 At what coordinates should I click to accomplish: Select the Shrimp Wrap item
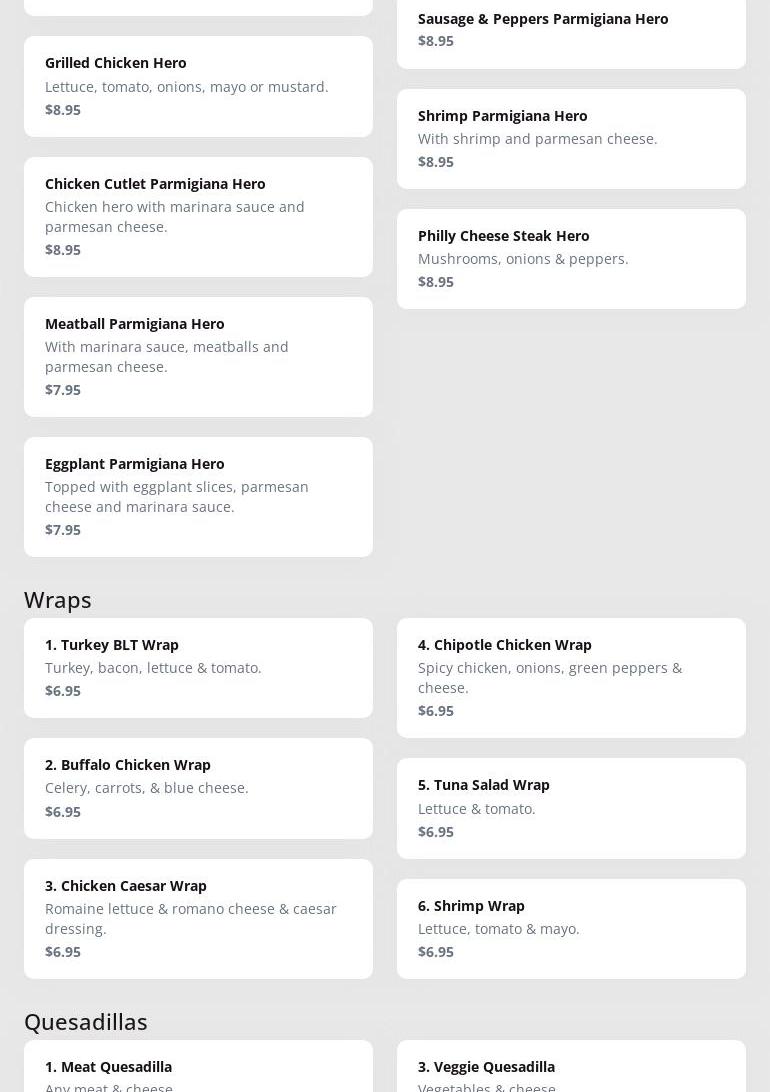(571, 928)
